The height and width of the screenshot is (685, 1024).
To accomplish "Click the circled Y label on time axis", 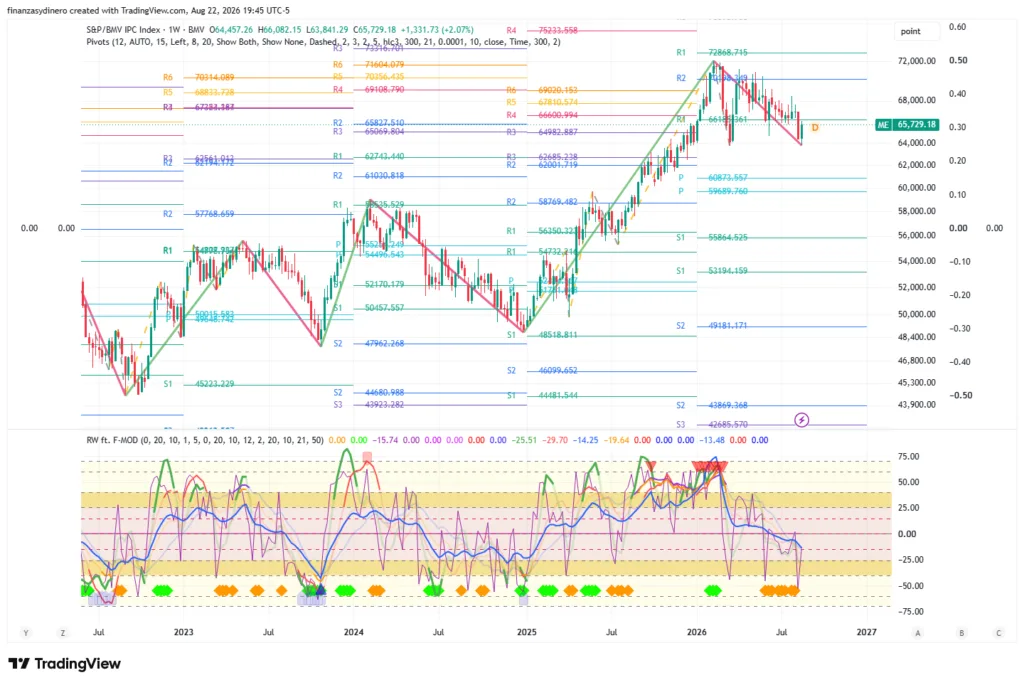I will click(x=26, y=633).
